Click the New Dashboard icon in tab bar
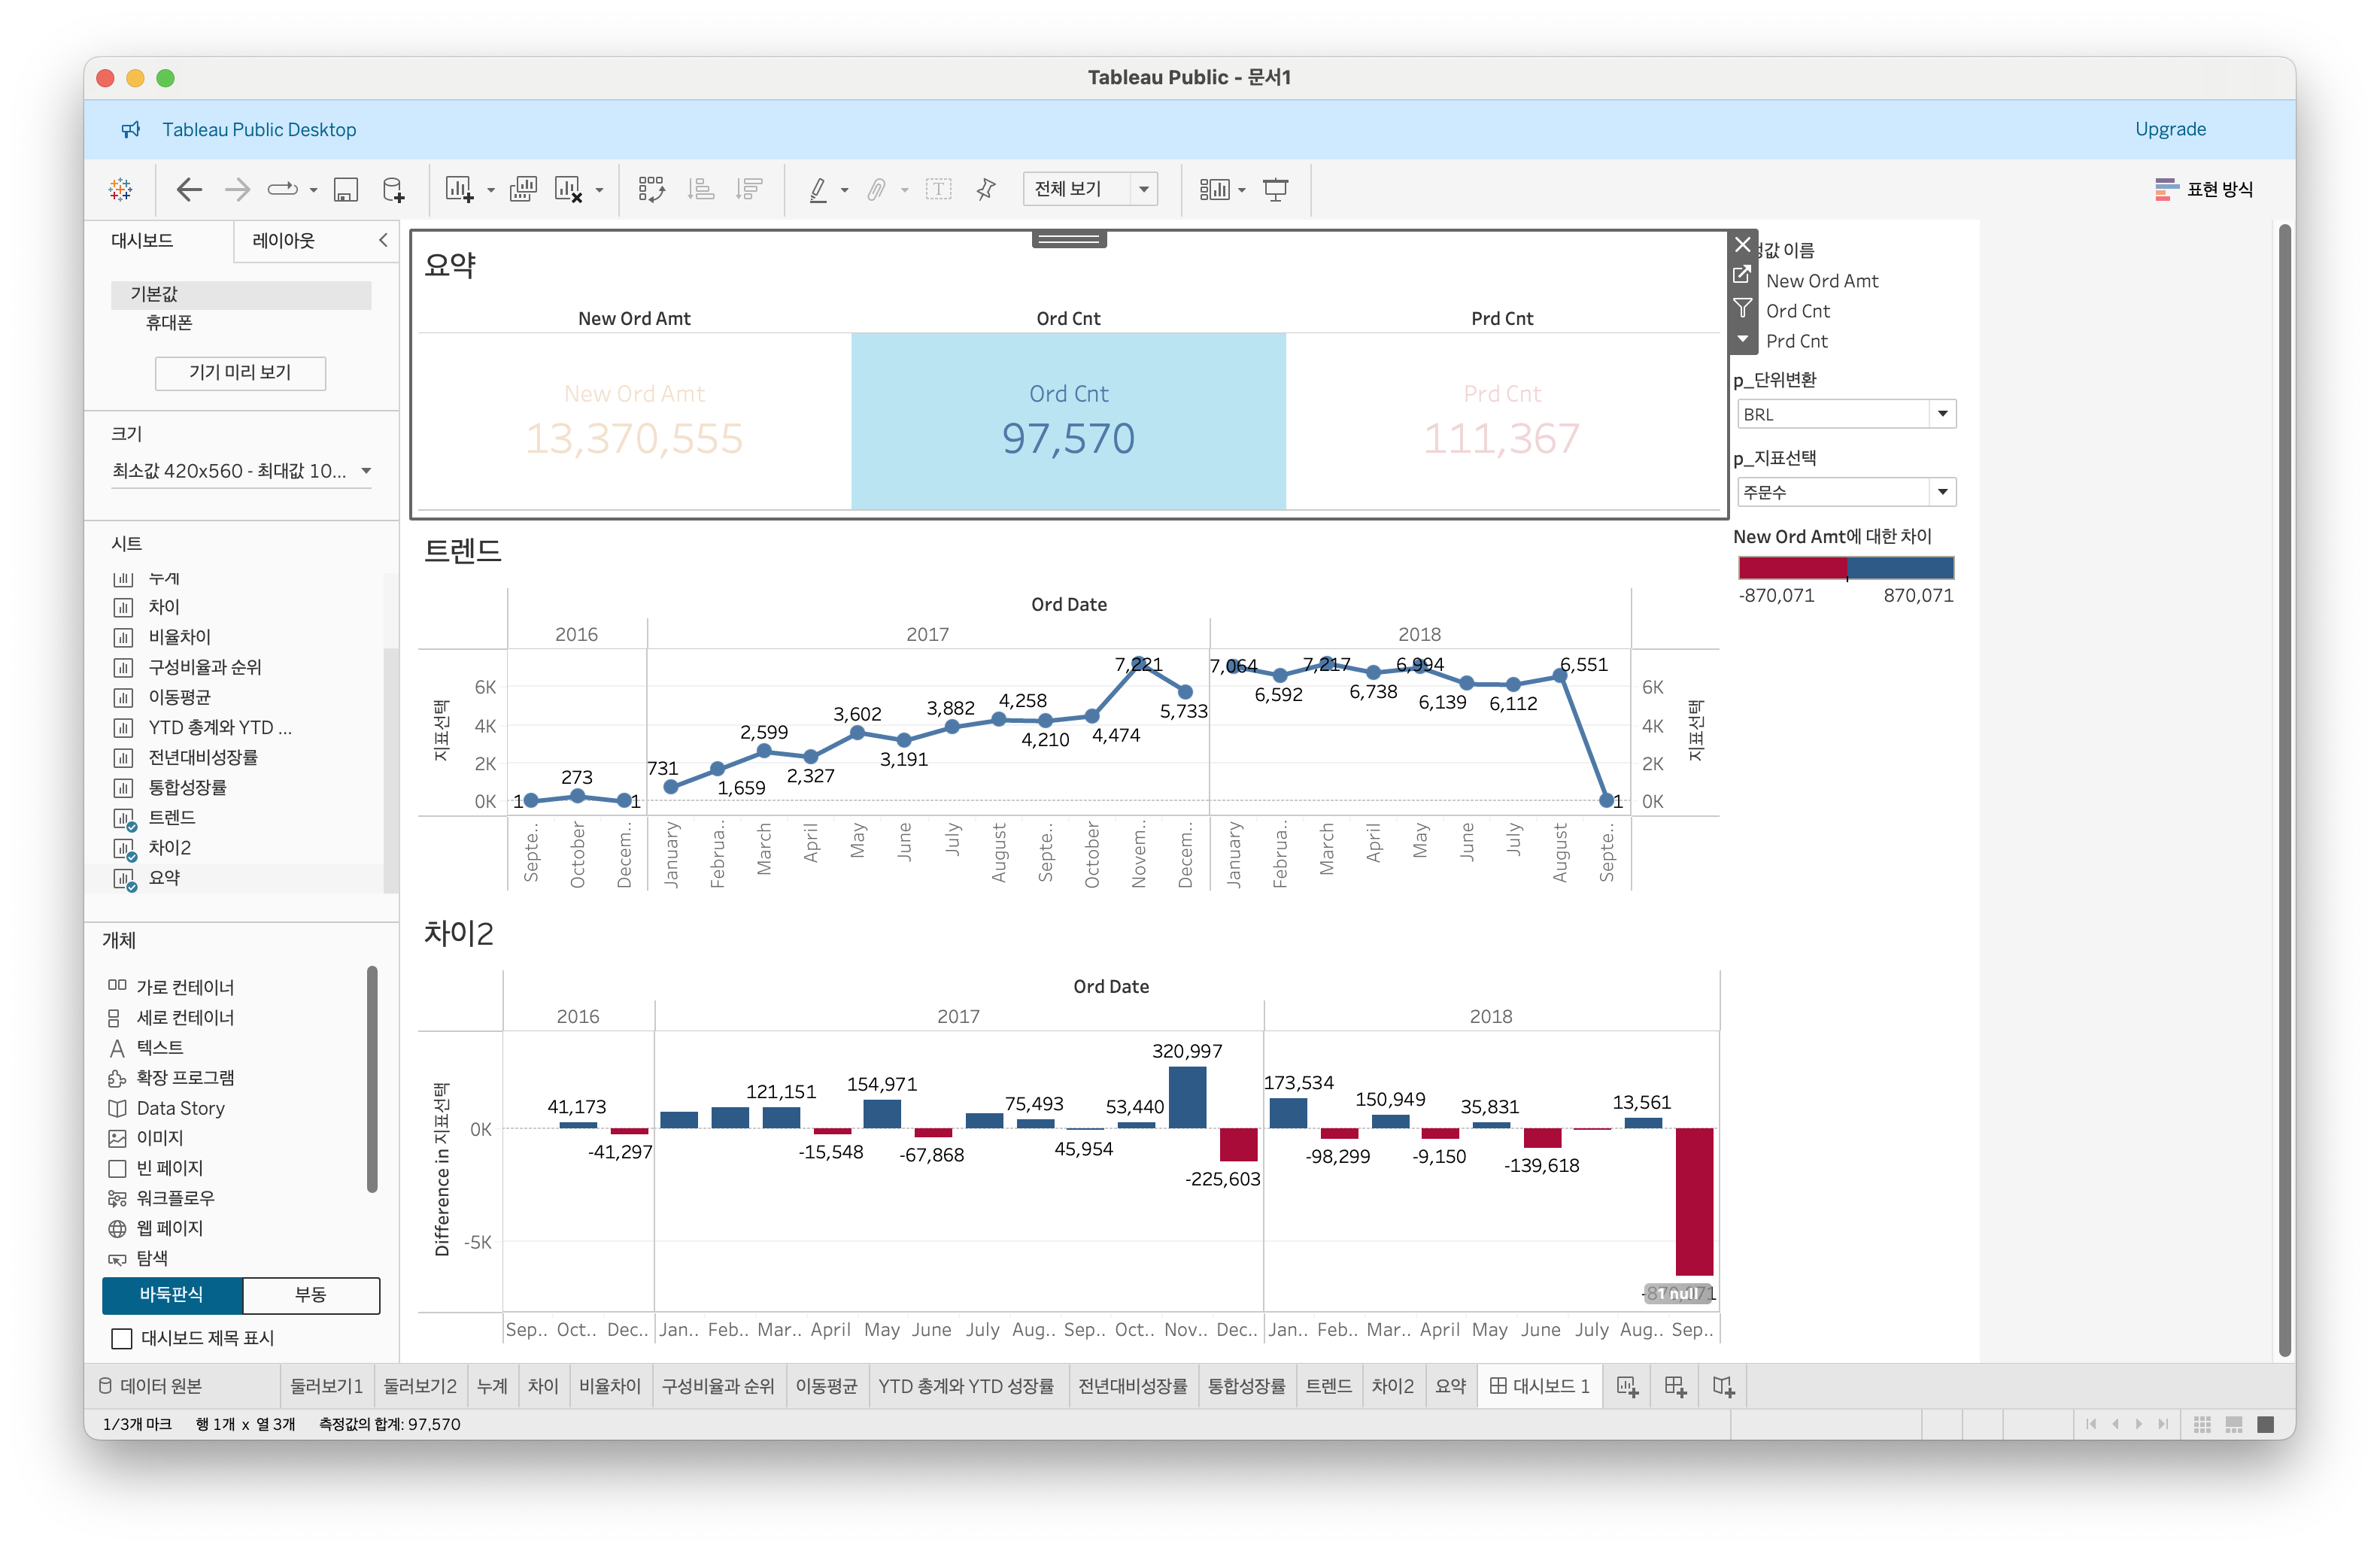This screenshot has width=2380, height=1551. [1675, 1386]
